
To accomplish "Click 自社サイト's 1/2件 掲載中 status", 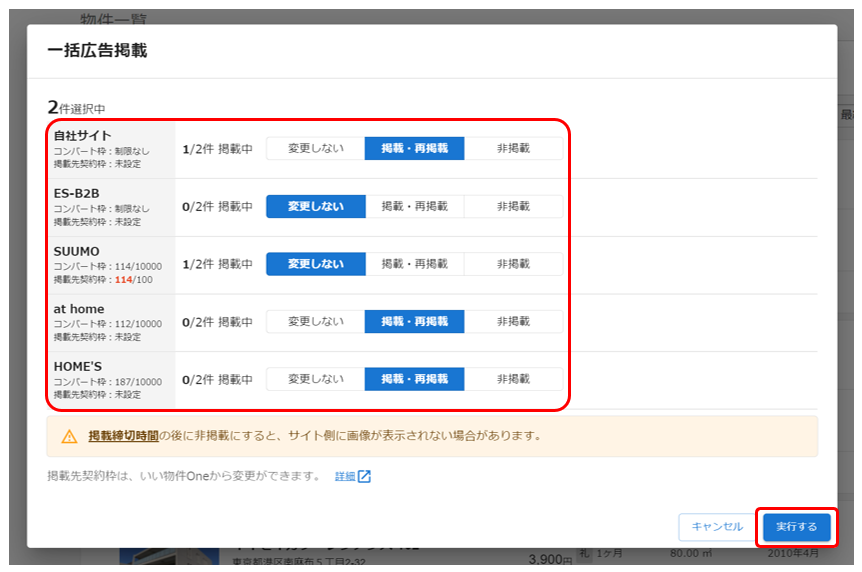I will (217, 149).
